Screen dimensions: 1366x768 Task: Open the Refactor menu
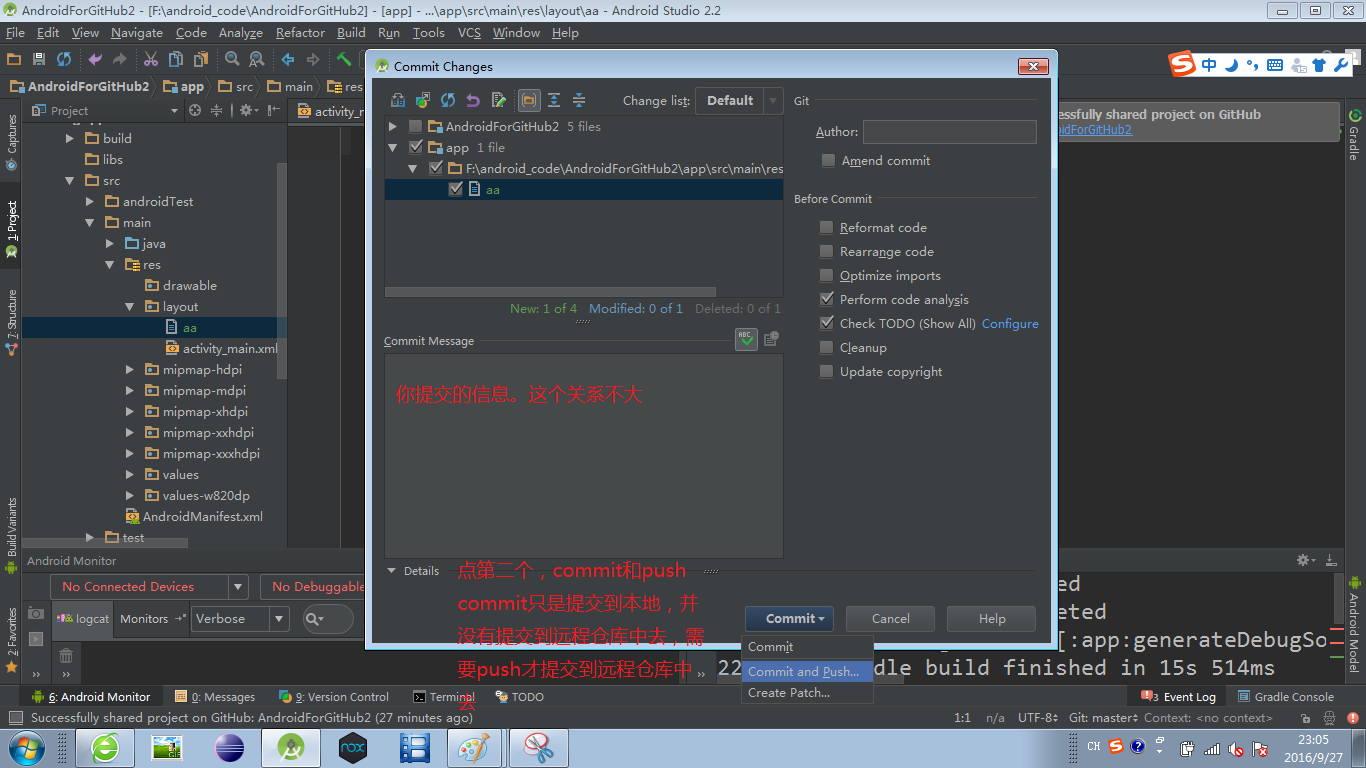pos(300,33)
